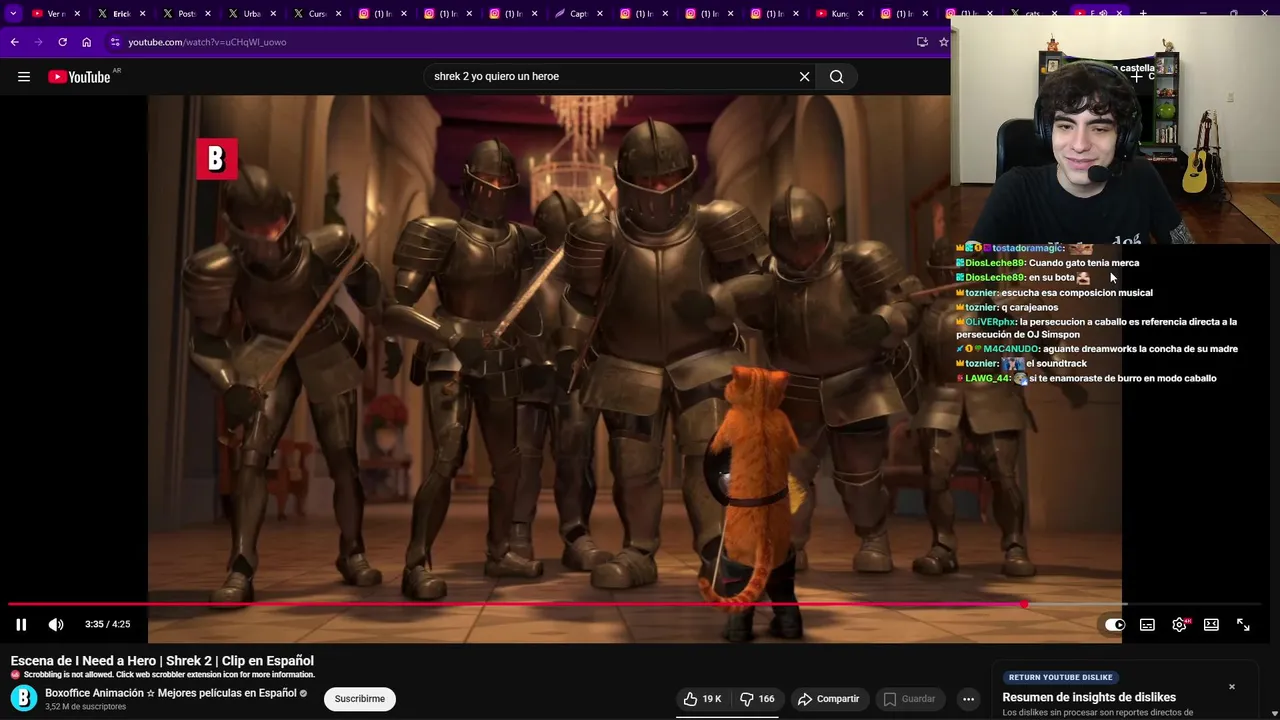
Task: Open the site info icon in the address bar
Action: click(x=115, y=42)
